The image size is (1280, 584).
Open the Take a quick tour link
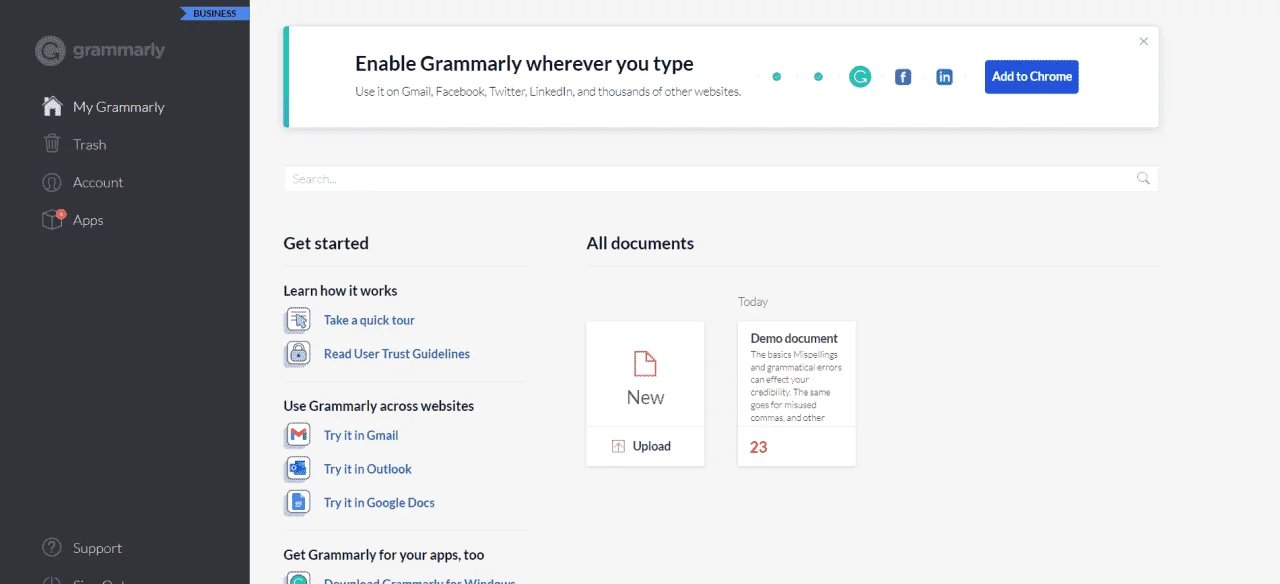pos(369,320)
